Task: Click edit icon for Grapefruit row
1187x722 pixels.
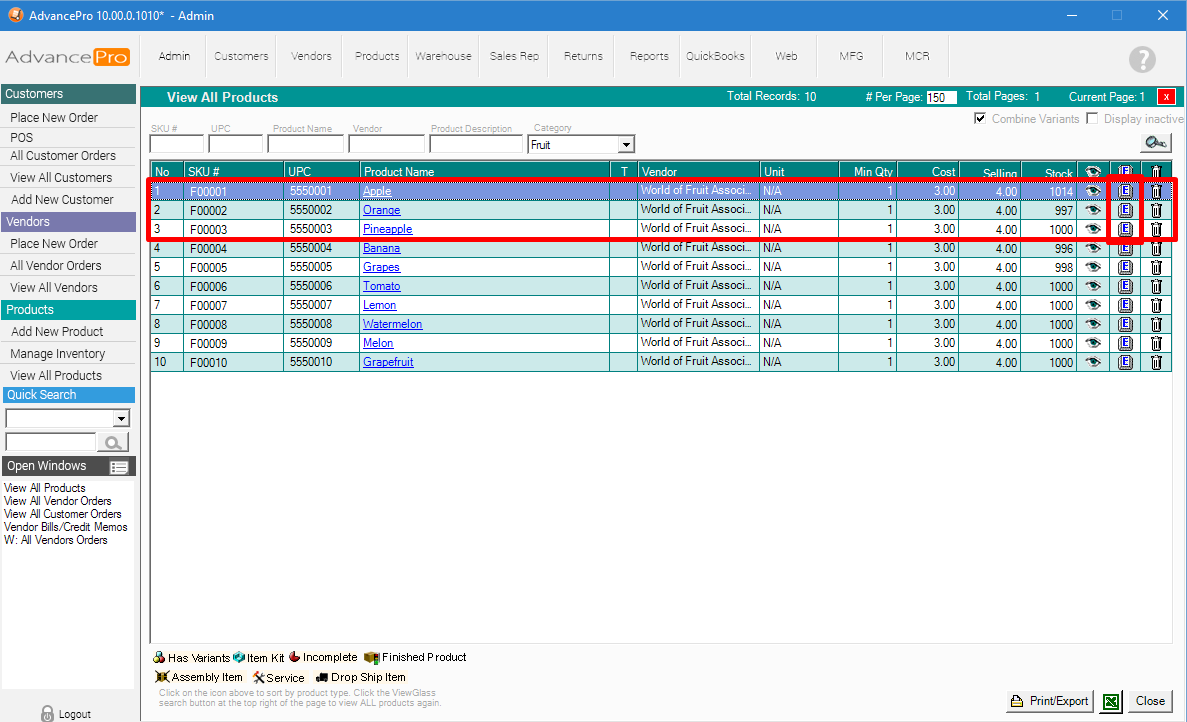Action: click(x=1125, y=362)
